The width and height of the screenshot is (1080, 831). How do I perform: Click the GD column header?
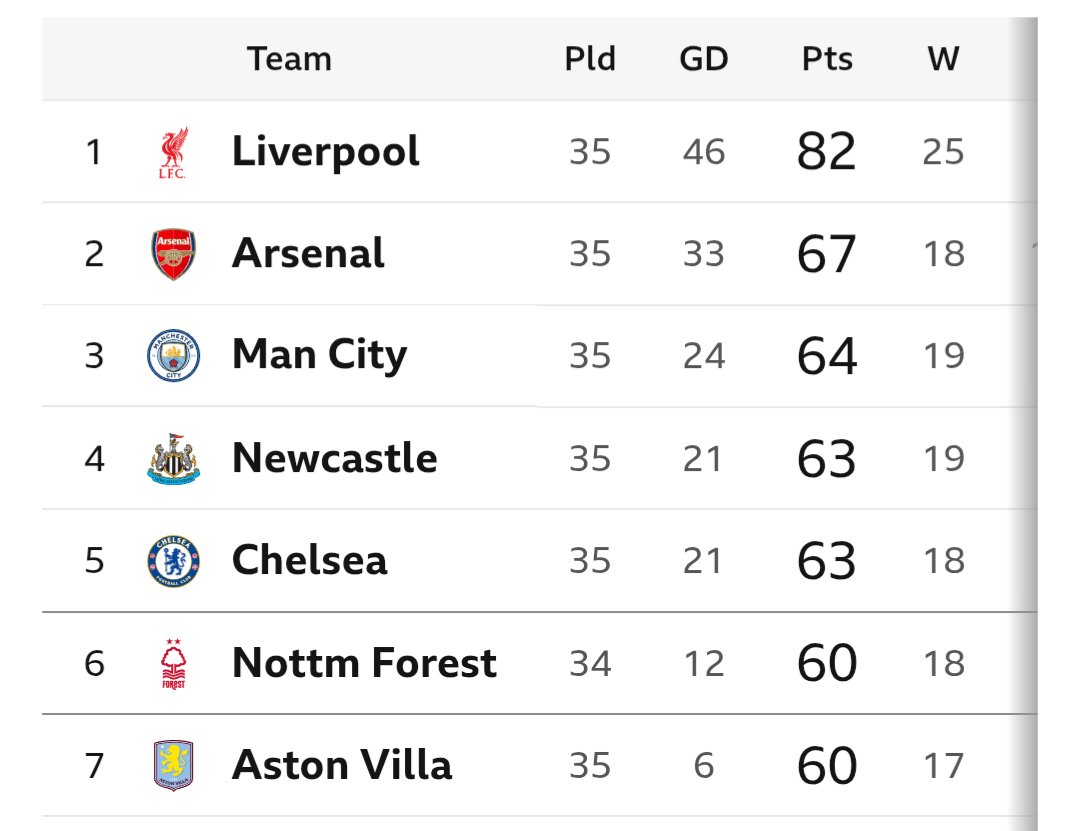tap(704, 59)
